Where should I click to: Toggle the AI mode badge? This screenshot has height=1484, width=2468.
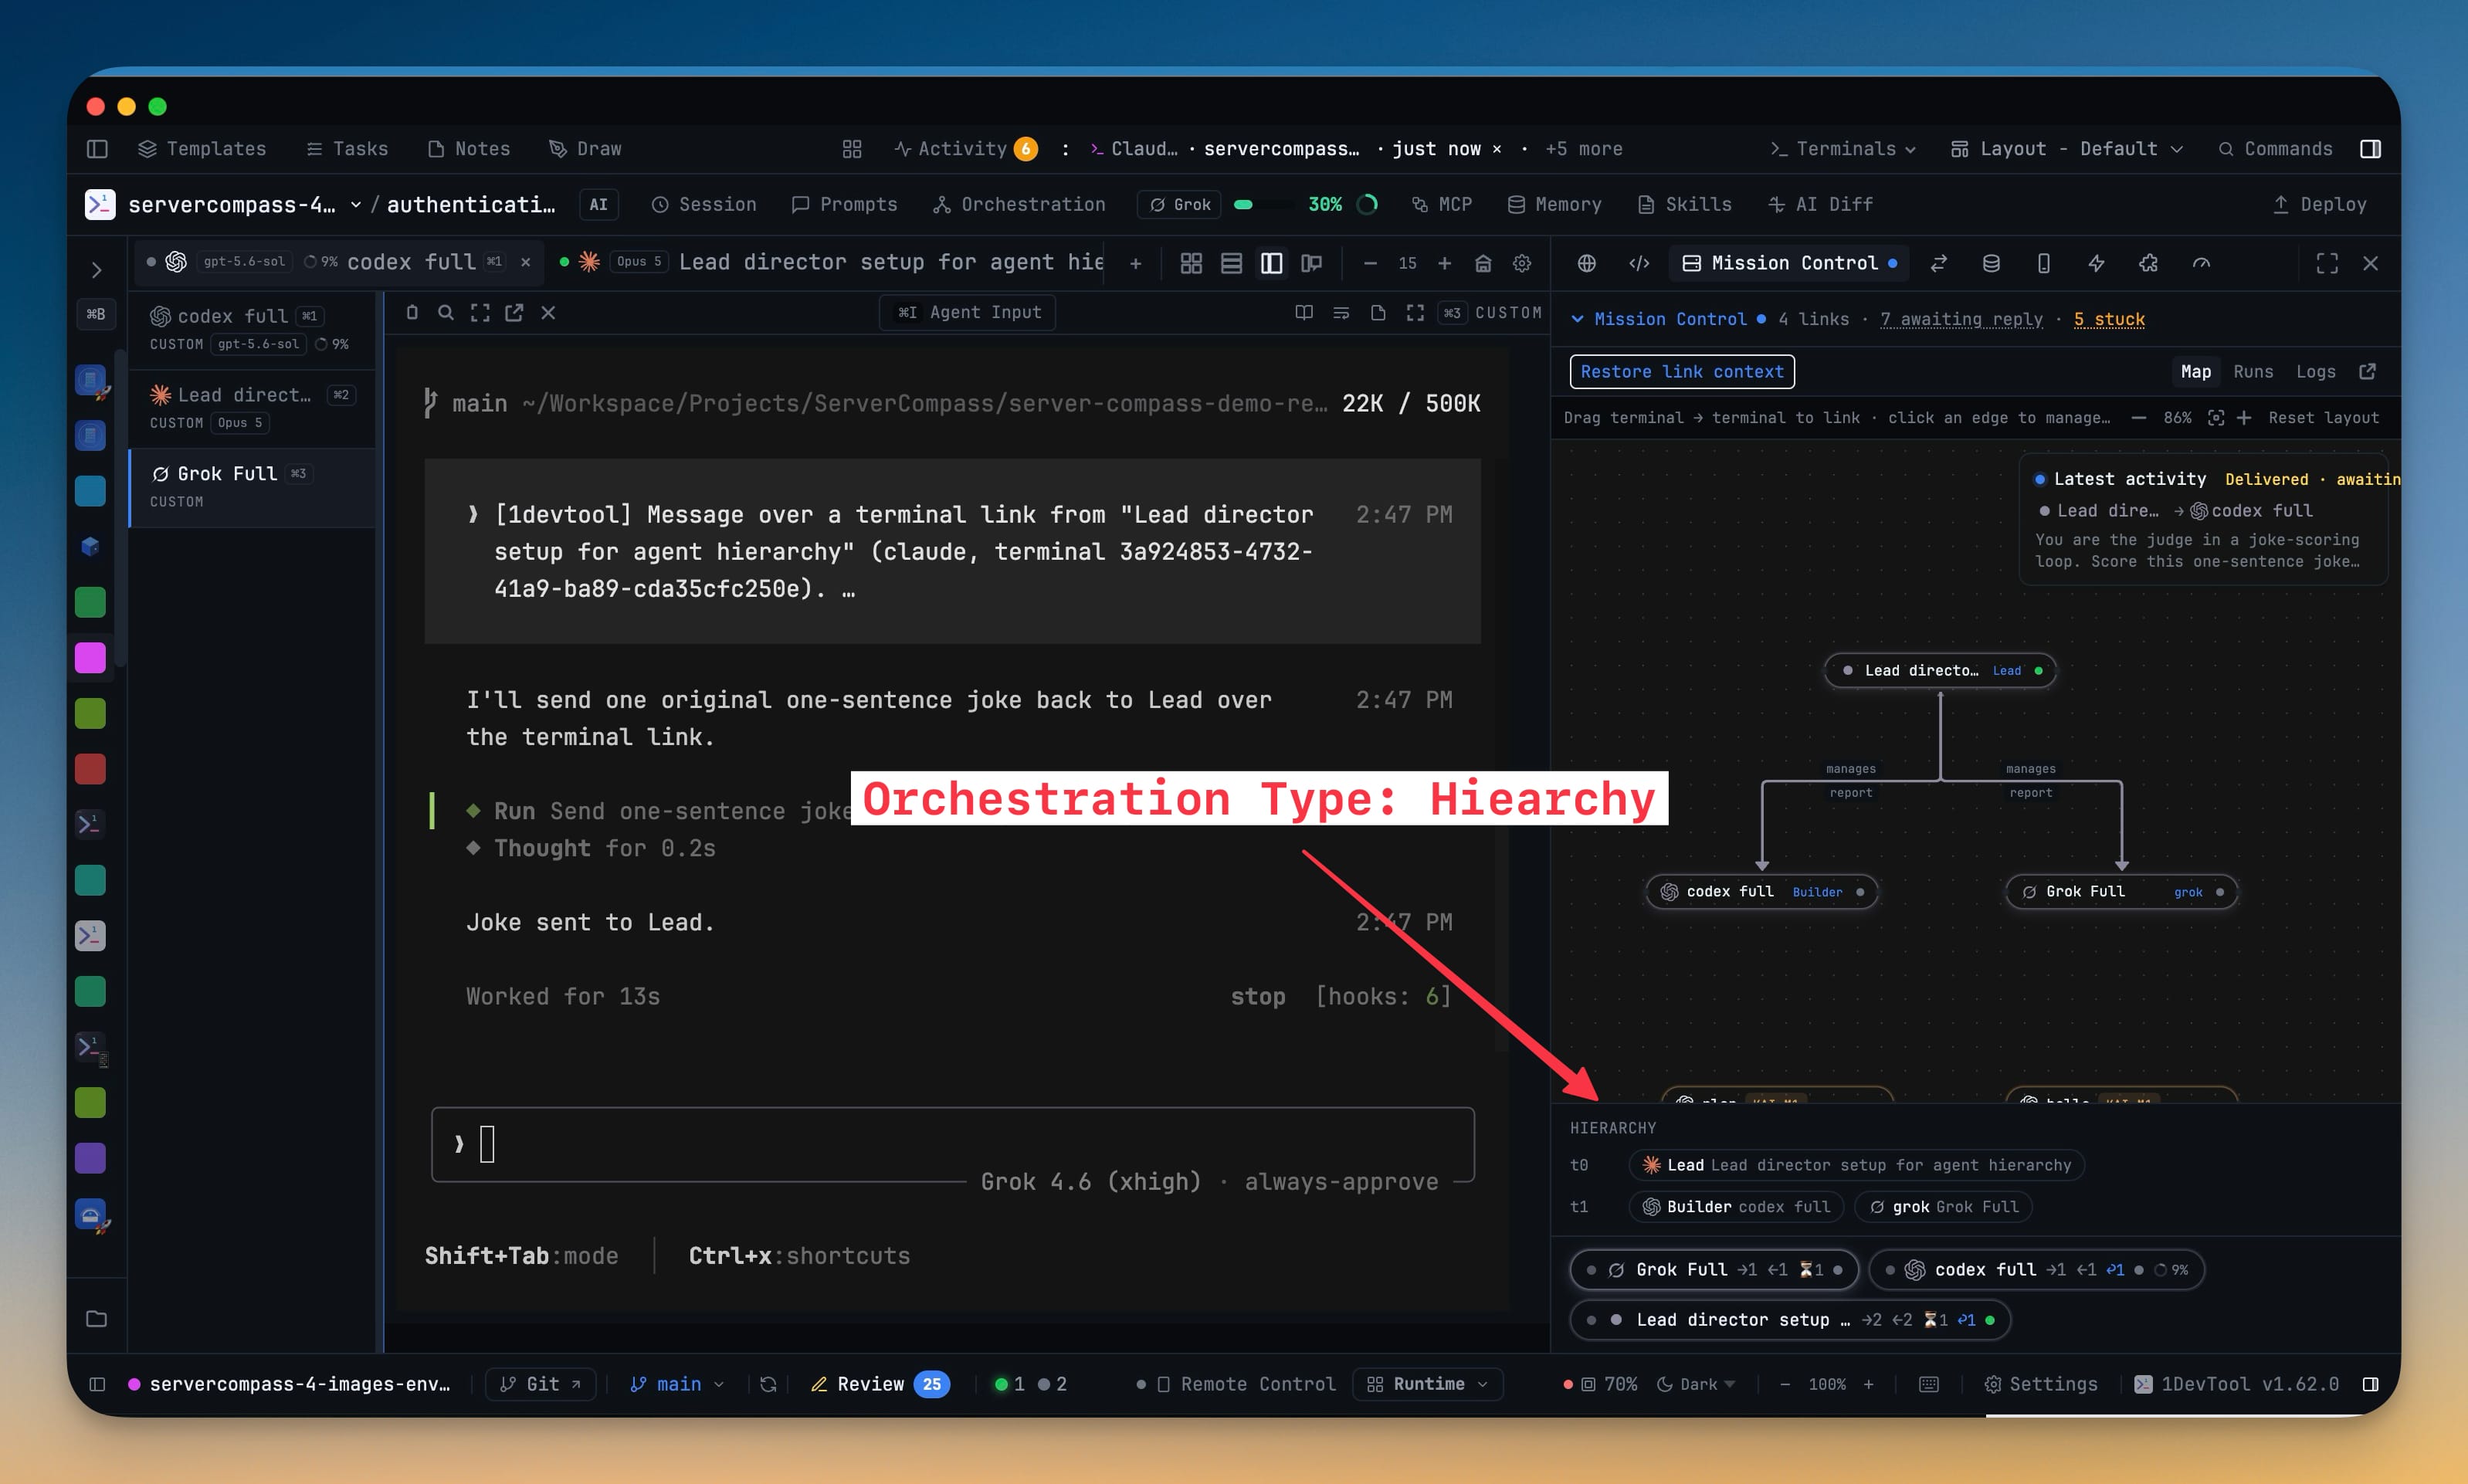point(598,205)
